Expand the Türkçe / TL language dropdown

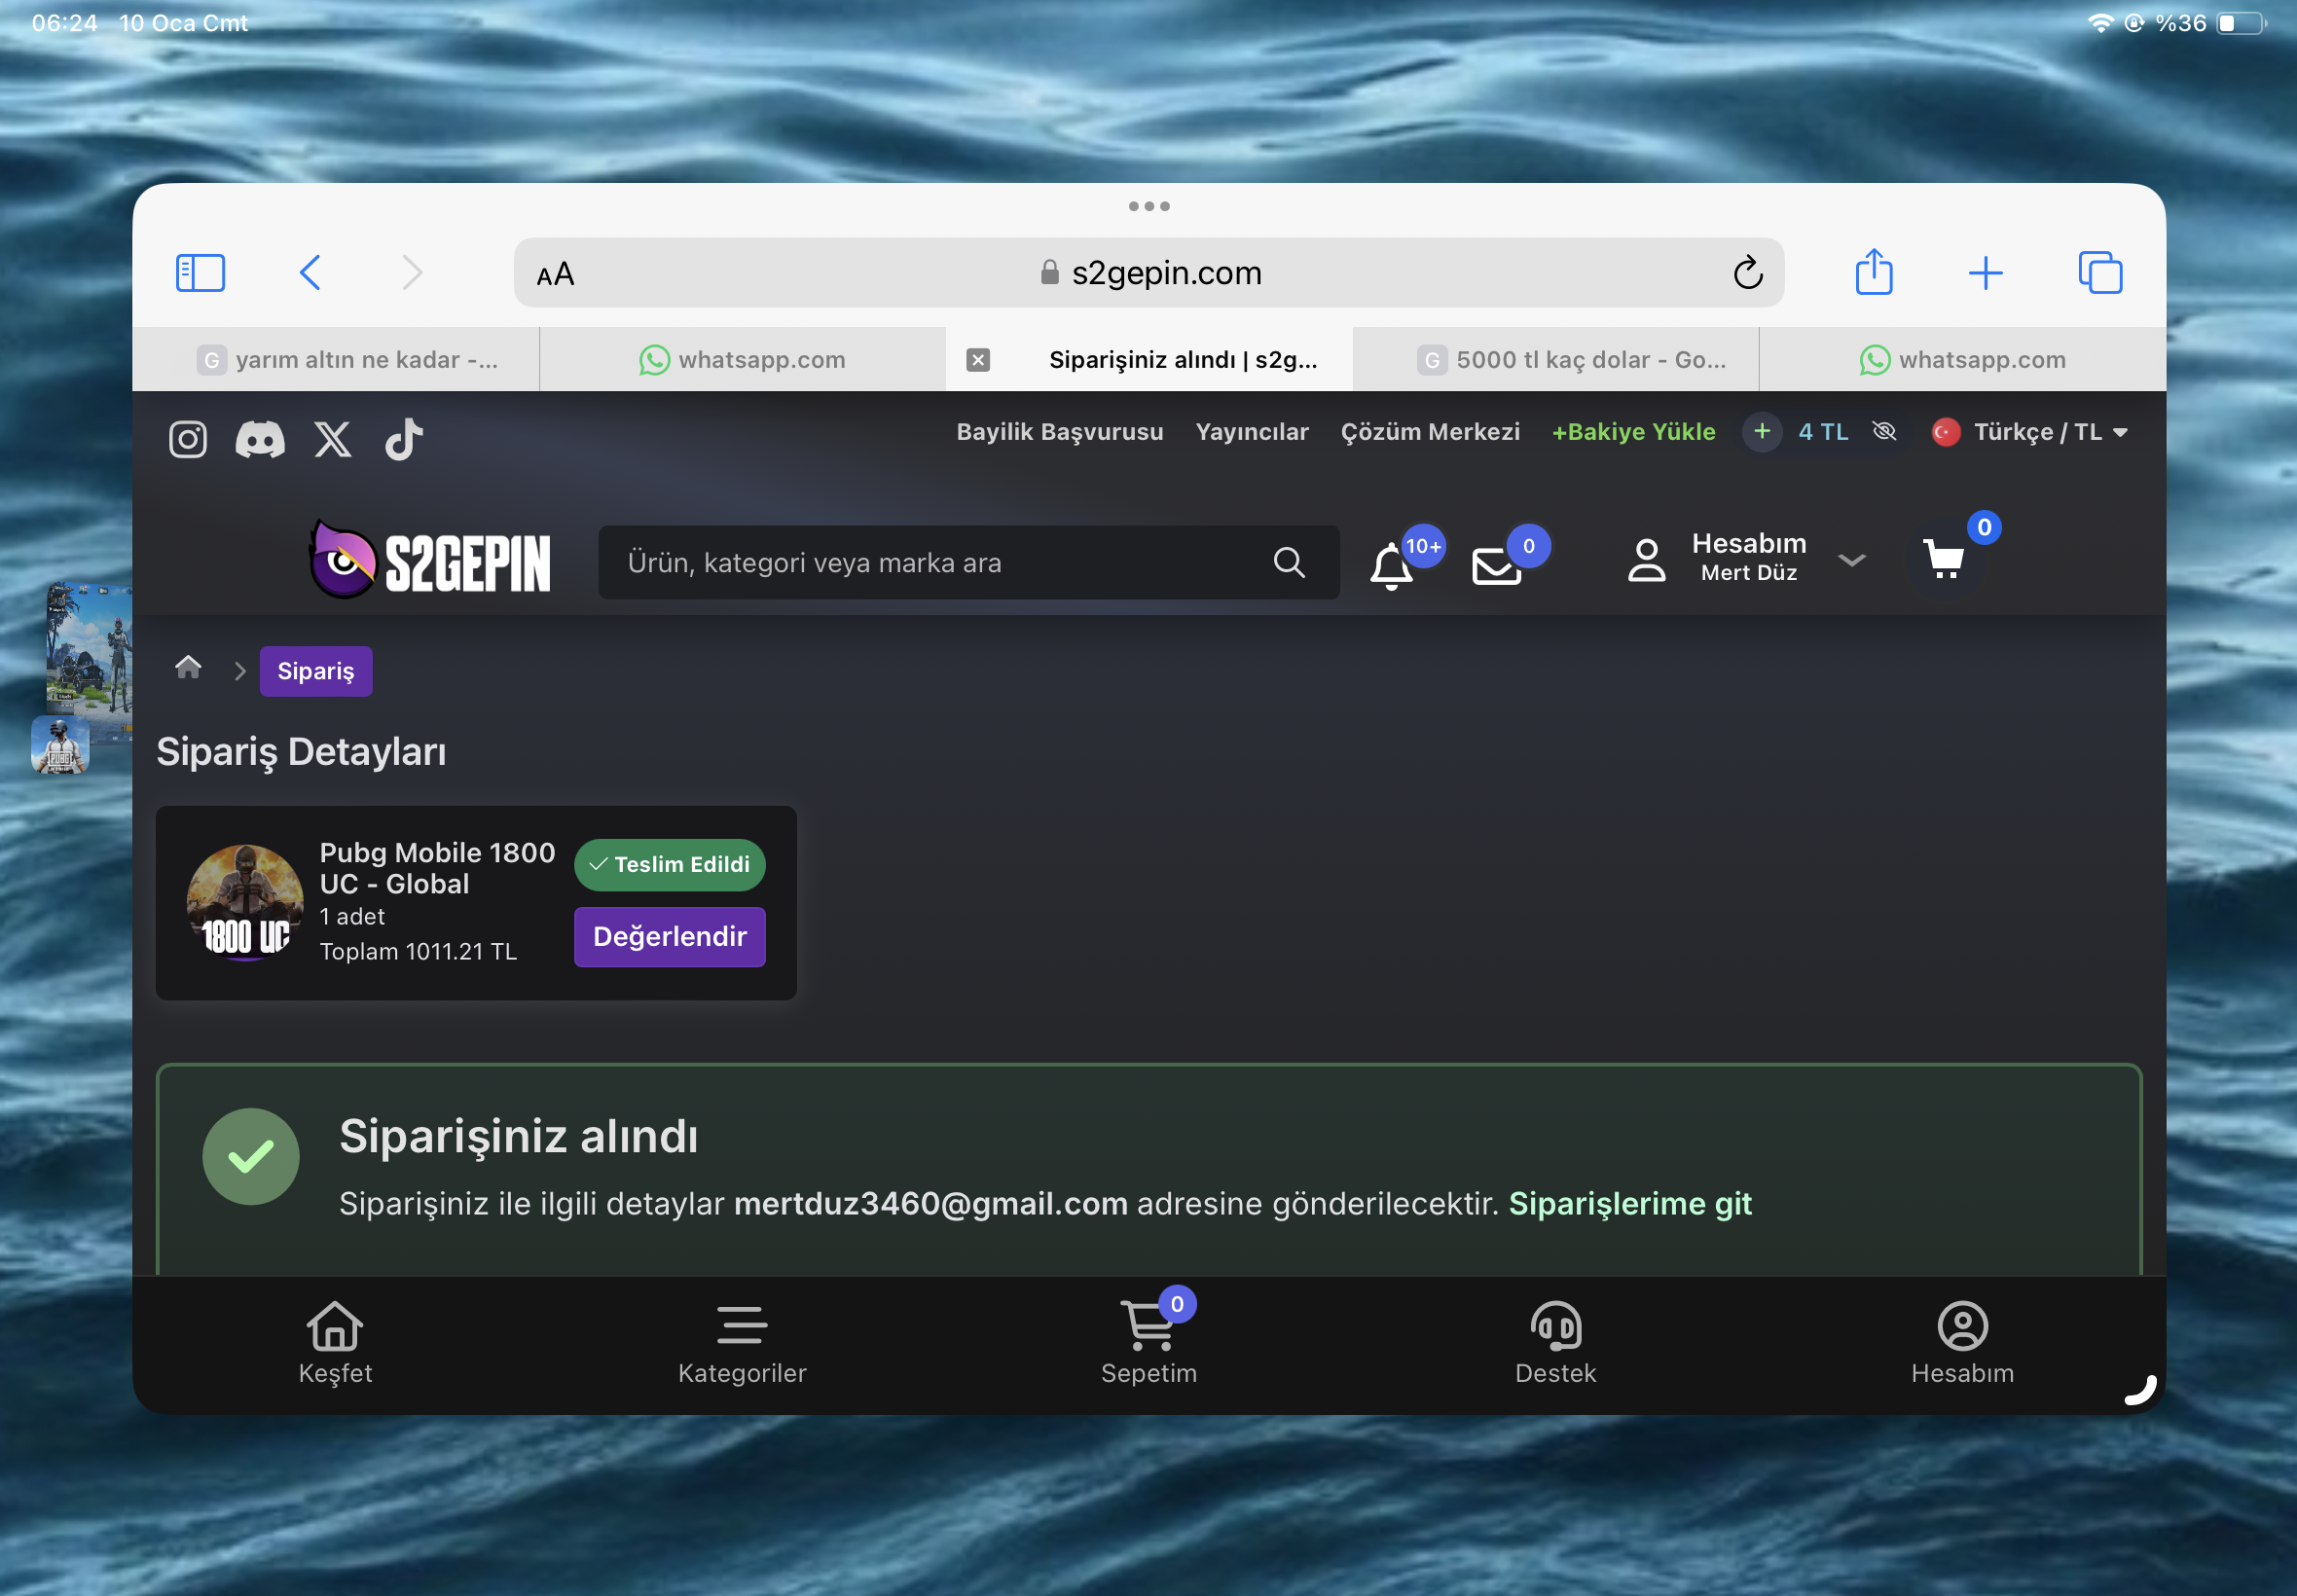coord(2030,432)
